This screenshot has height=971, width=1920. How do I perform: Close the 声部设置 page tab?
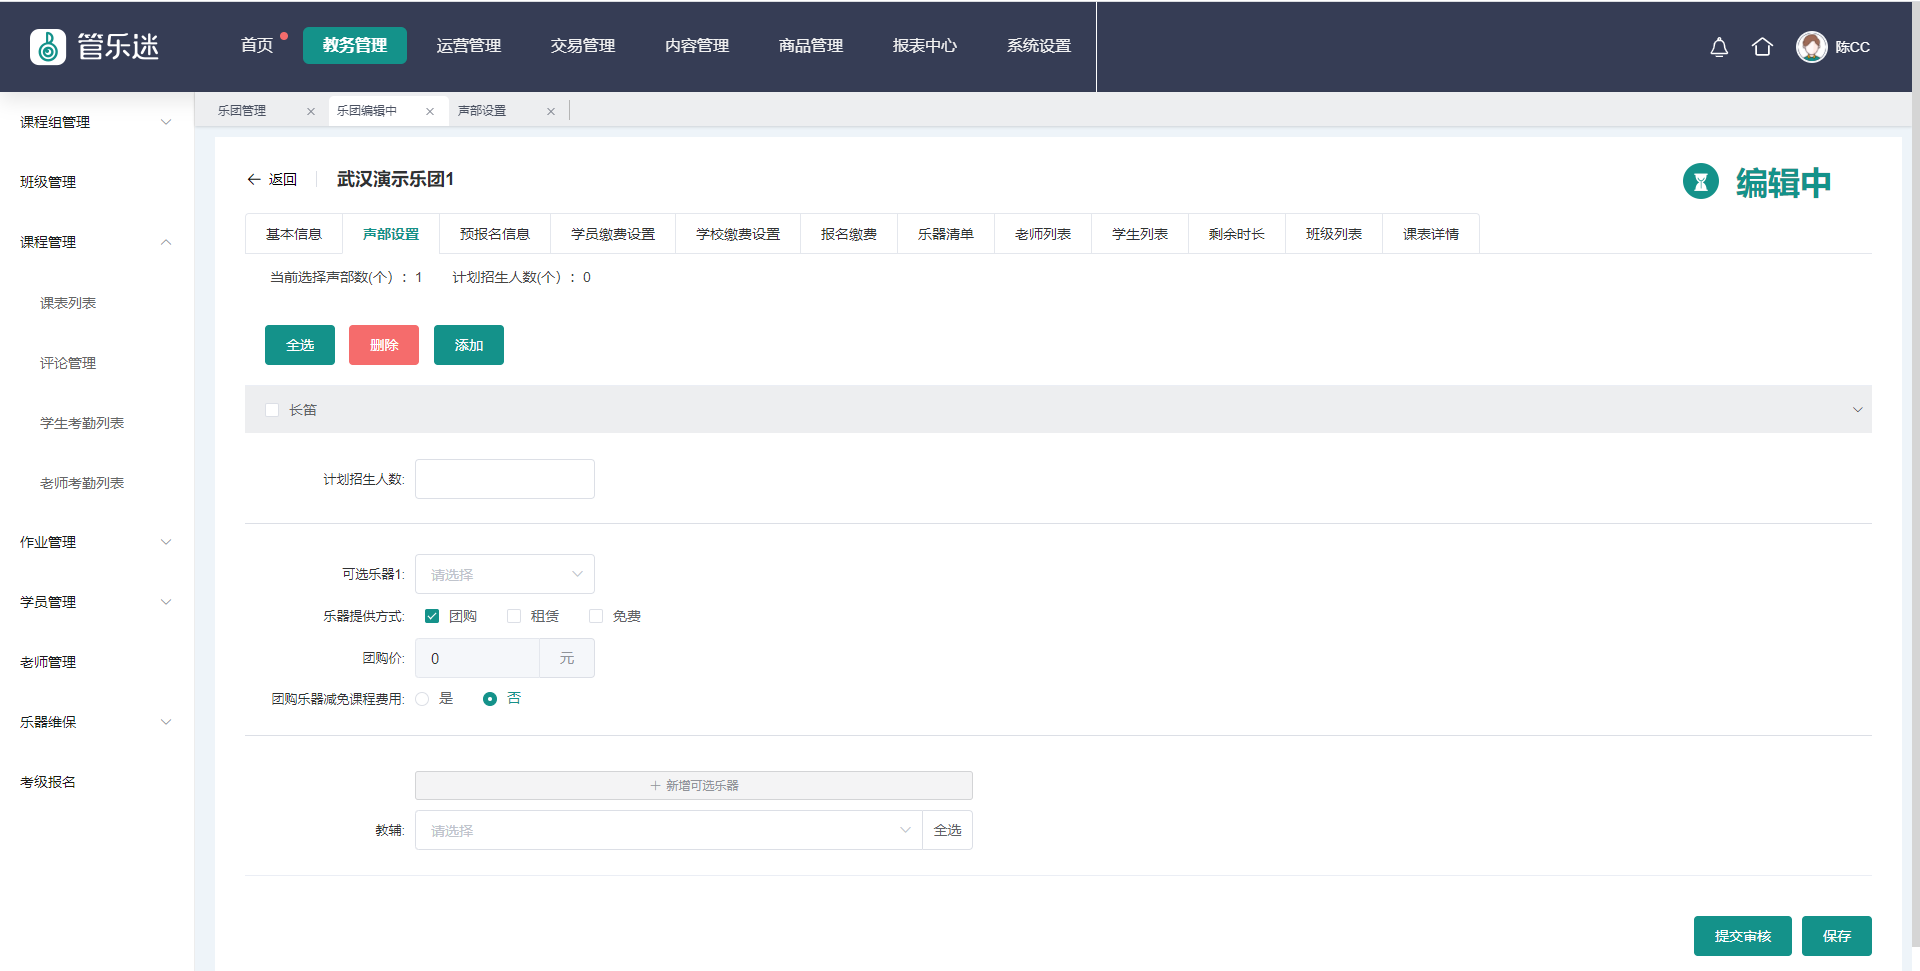coord(551,112)
